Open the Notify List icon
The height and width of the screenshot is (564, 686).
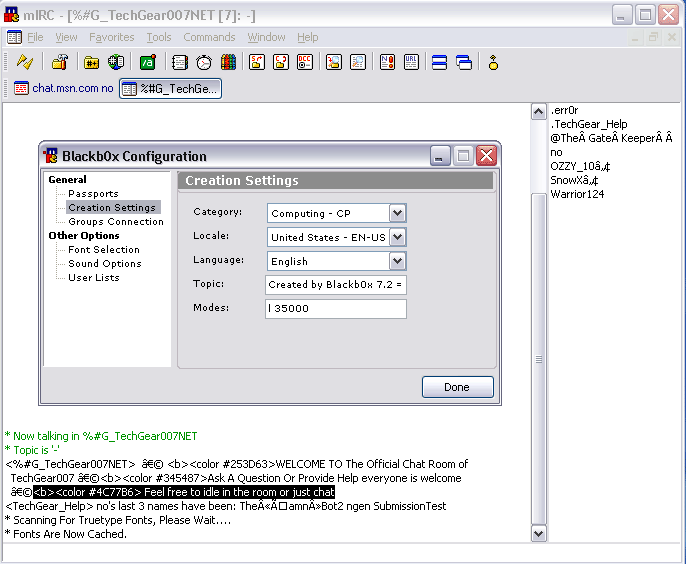387,62
